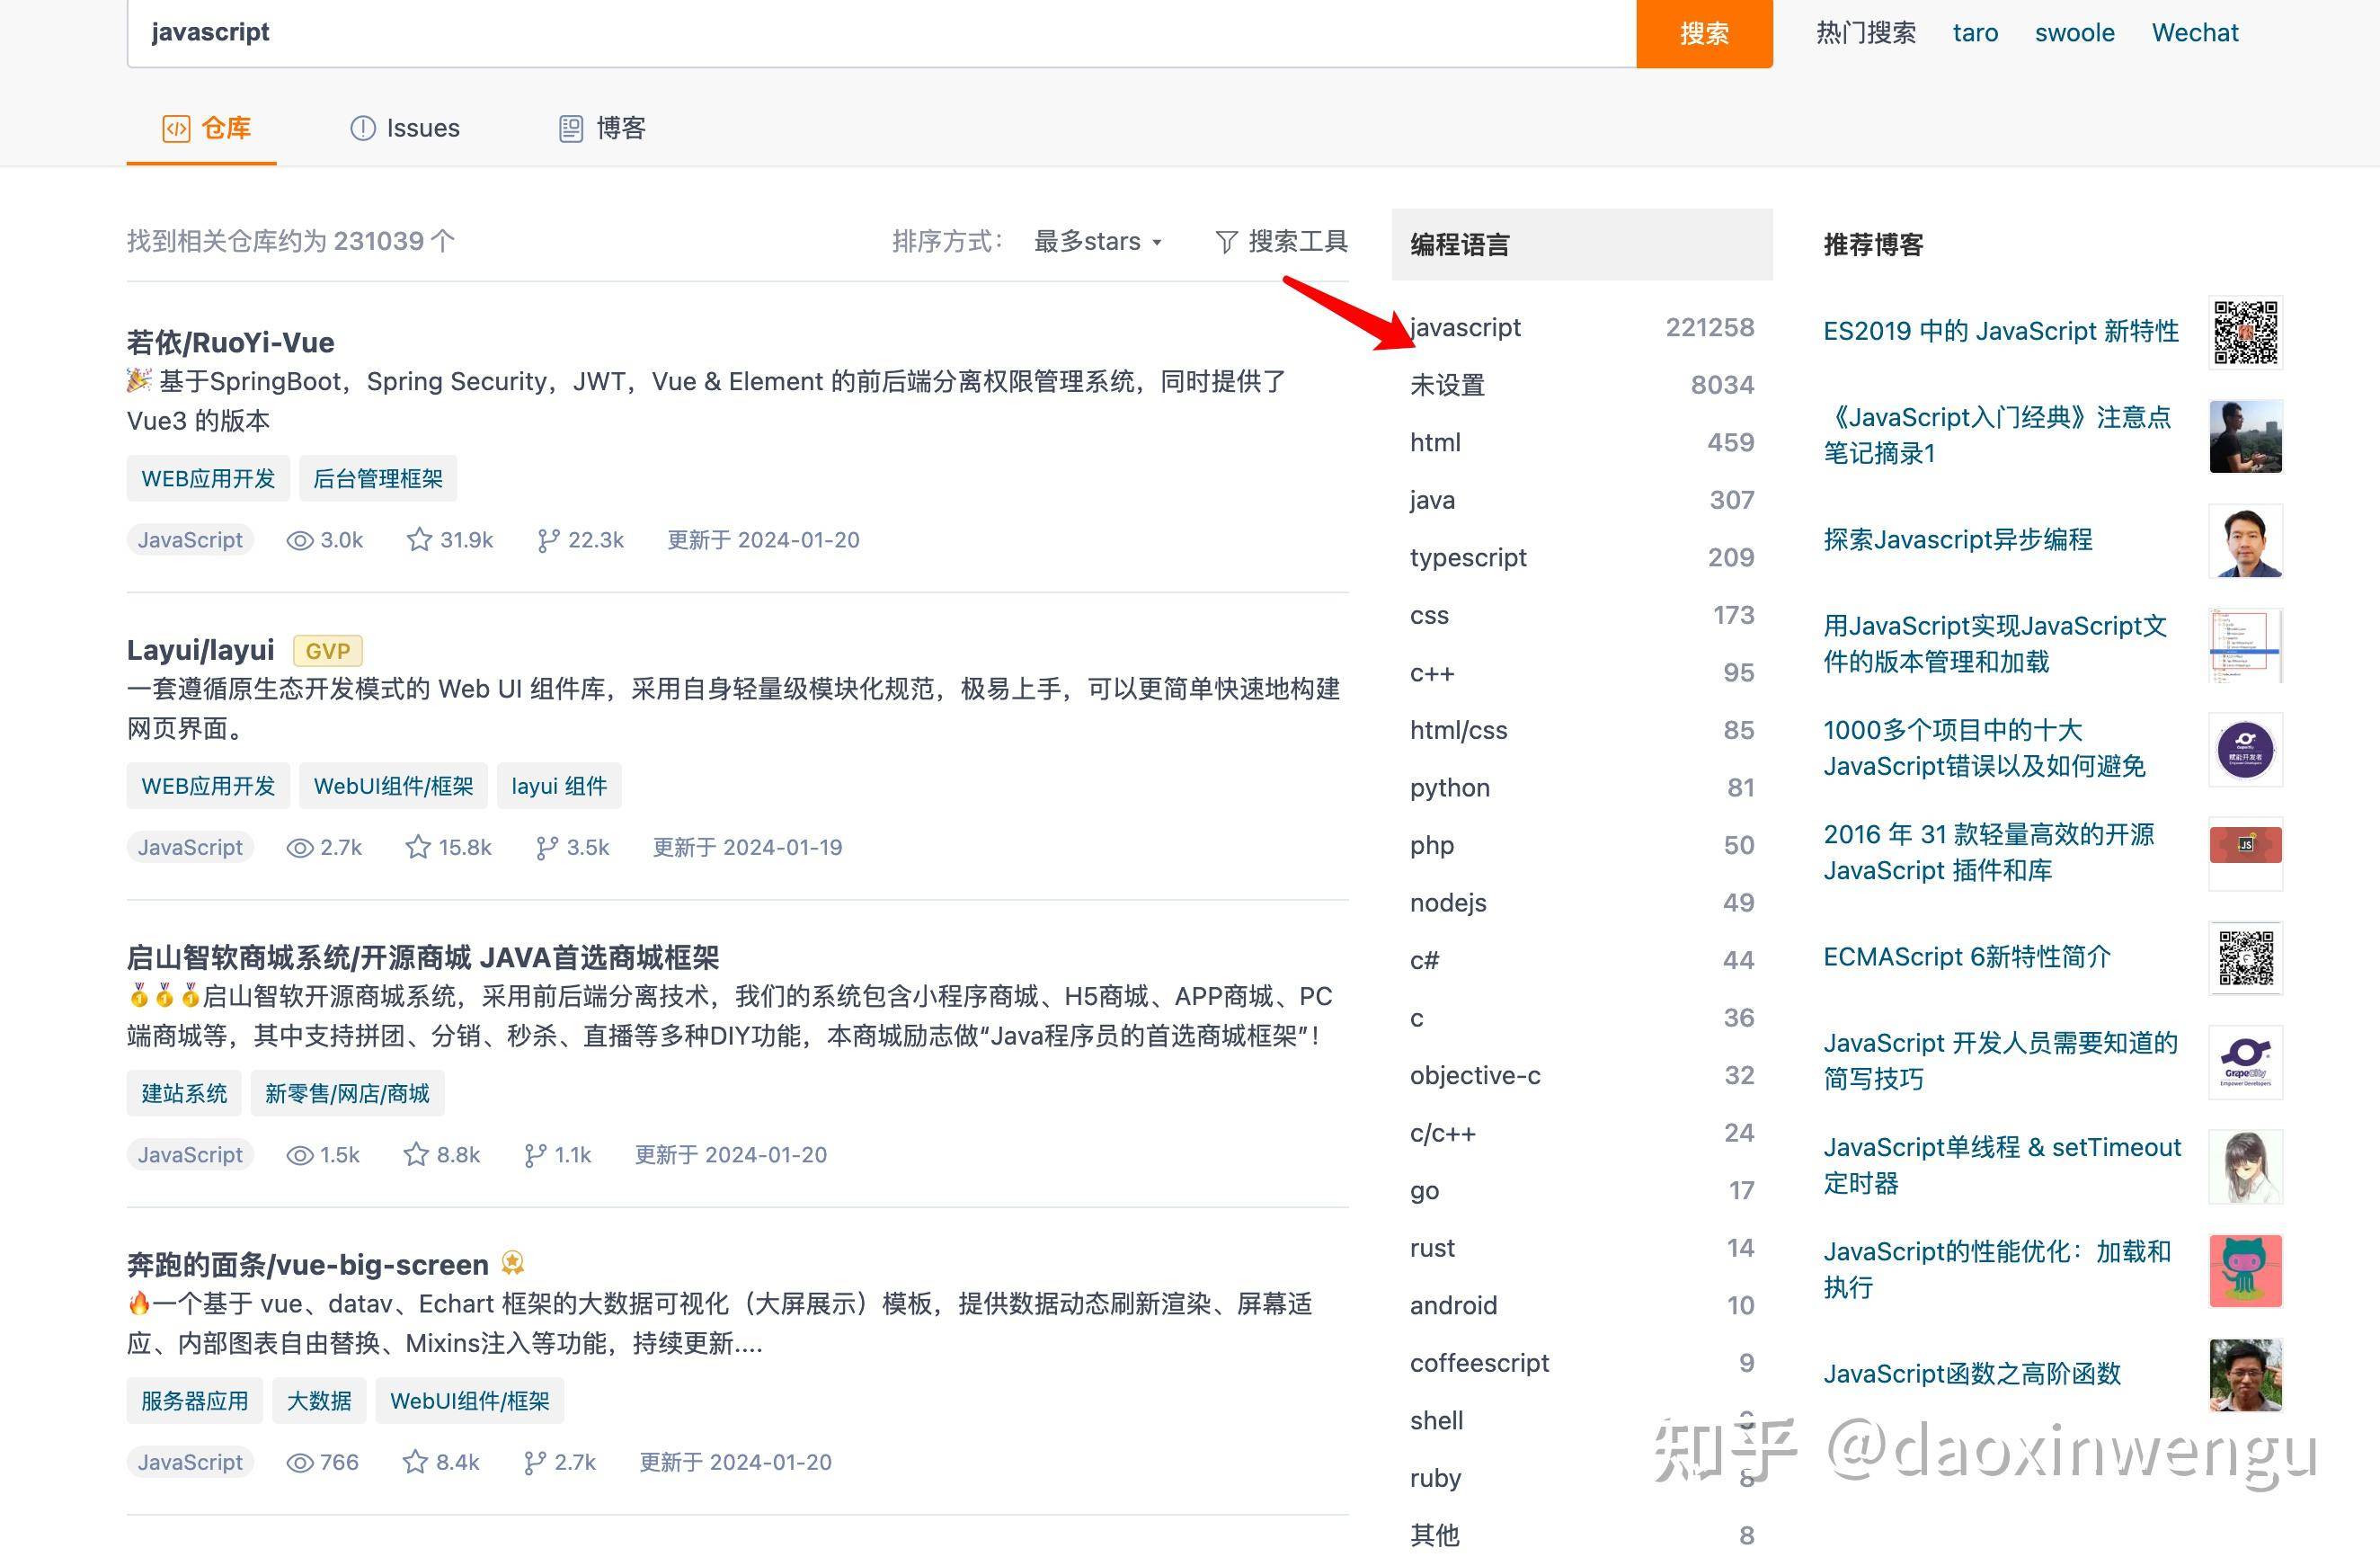2380x1557 pixels.
Task: Switch to the 博客 blog tab
Action: 601,128
